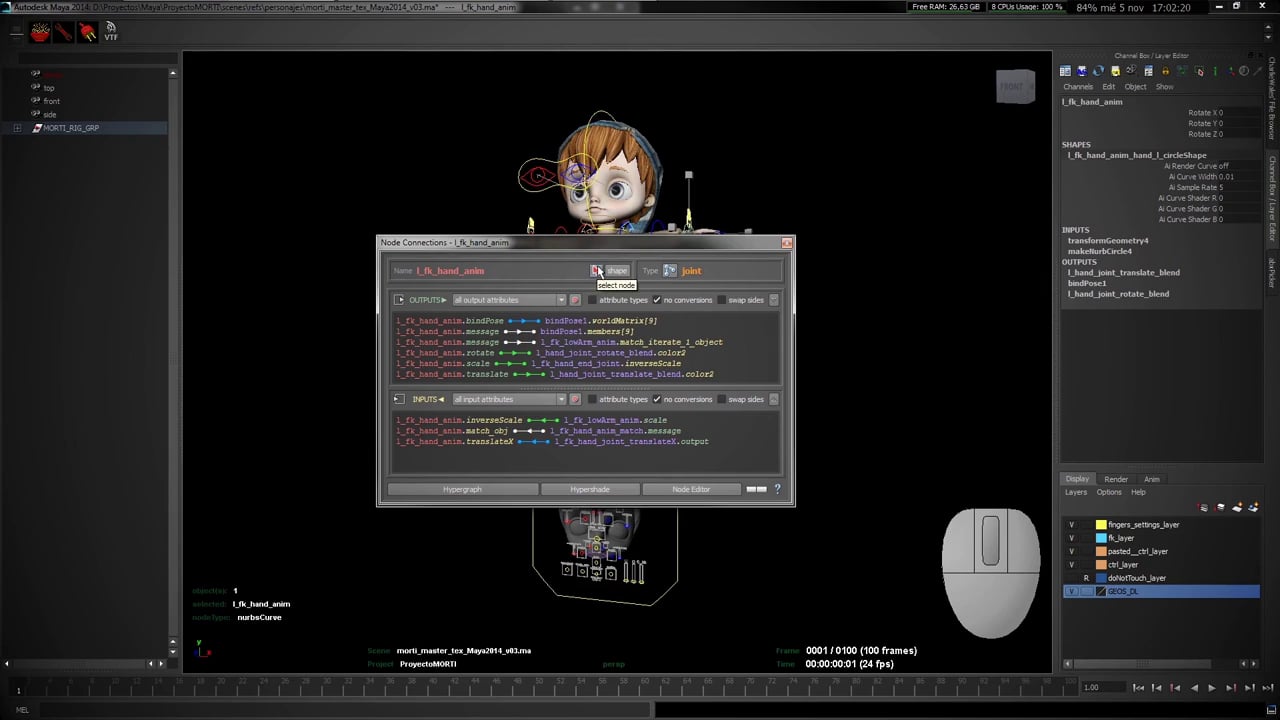Click the play forward button
The height and width of the screenshot is (720, 1280).
[x=1212, y=688]
